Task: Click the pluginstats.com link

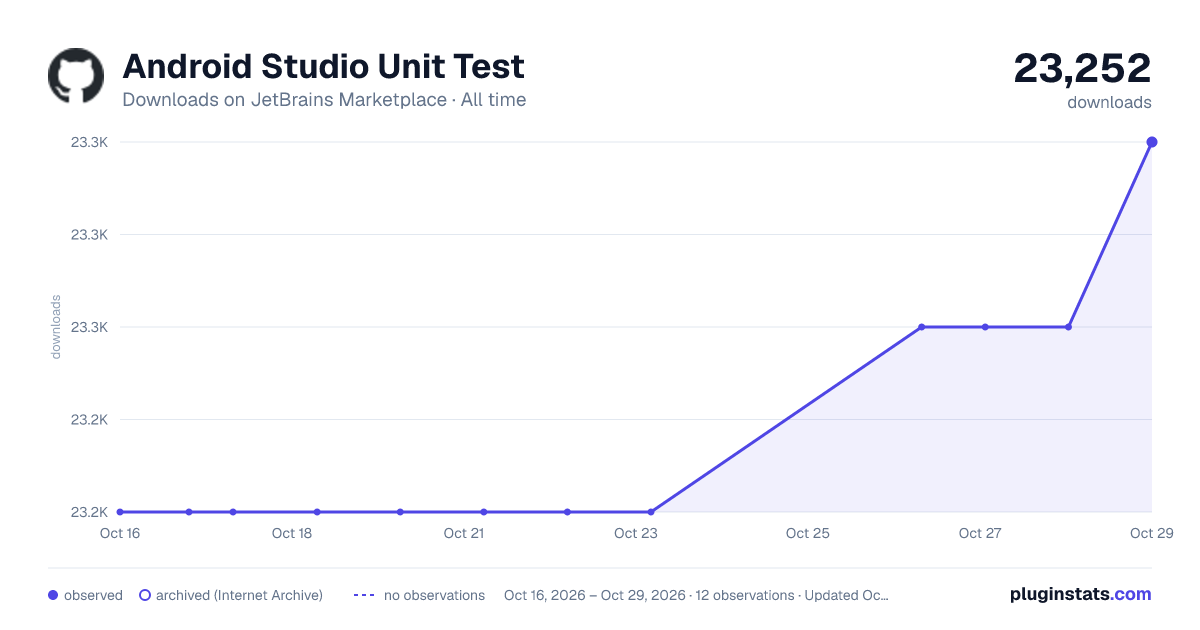Action: 1081,594
